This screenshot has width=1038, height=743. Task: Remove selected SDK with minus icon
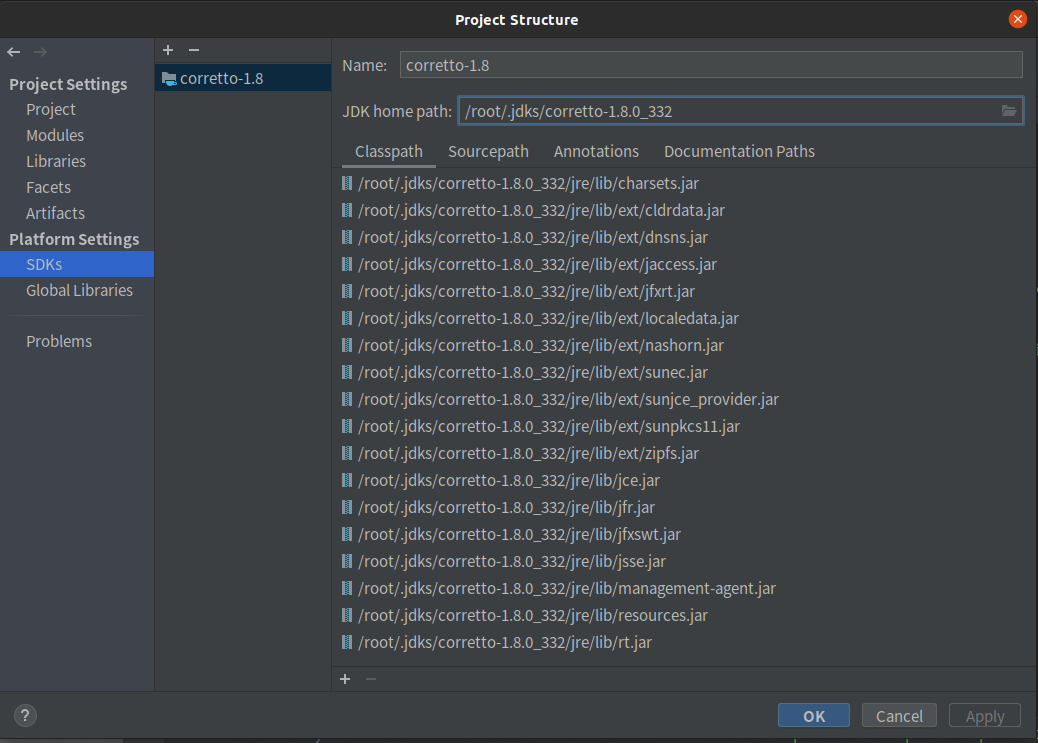(194, 50)
